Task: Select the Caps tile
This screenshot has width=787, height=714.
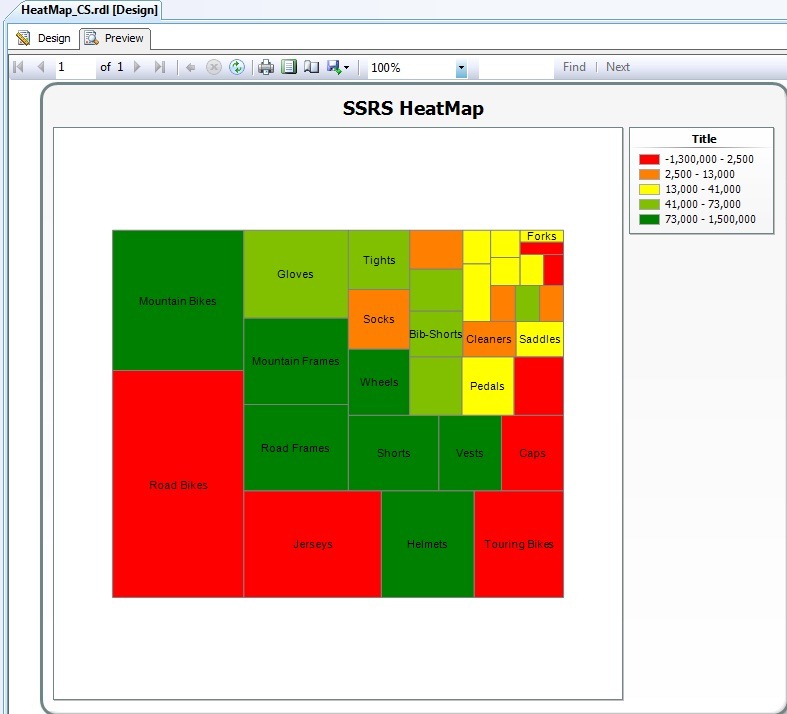Action: (532, 453)
